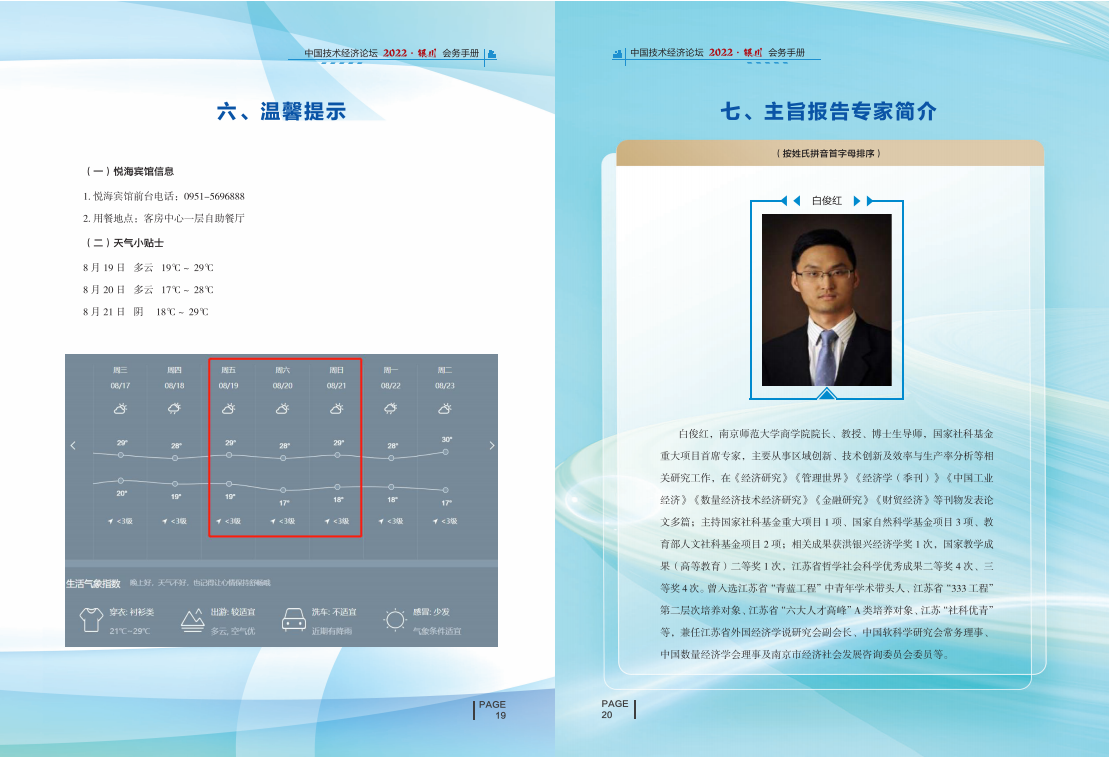Click the 周六 day label in forecast
Screen dimensions: 1109x757
[282, 370]
